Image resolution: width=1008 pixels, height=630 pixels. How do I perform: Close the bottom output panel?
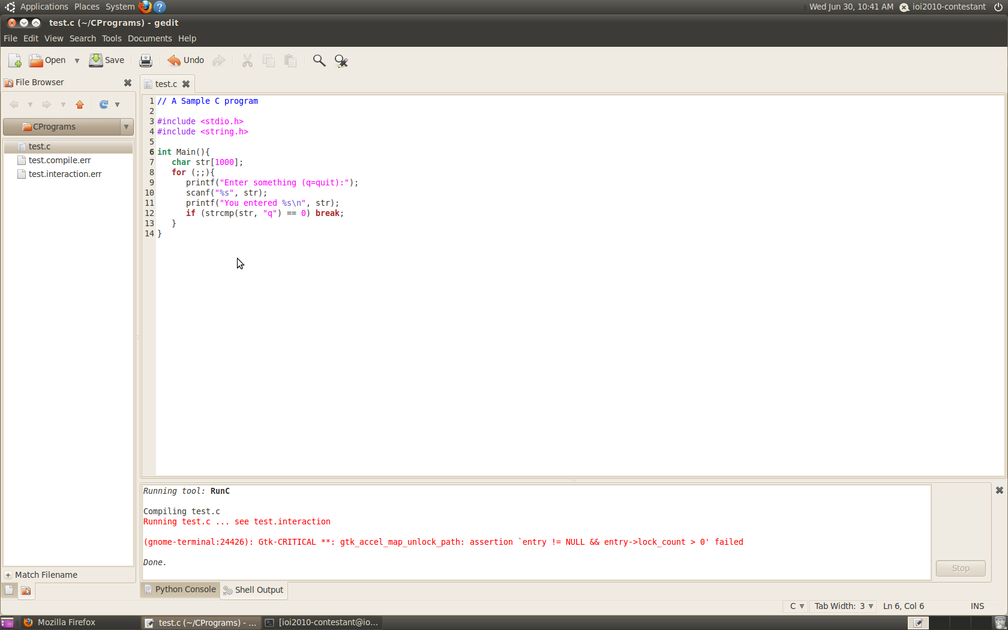[x=999, y=490]
